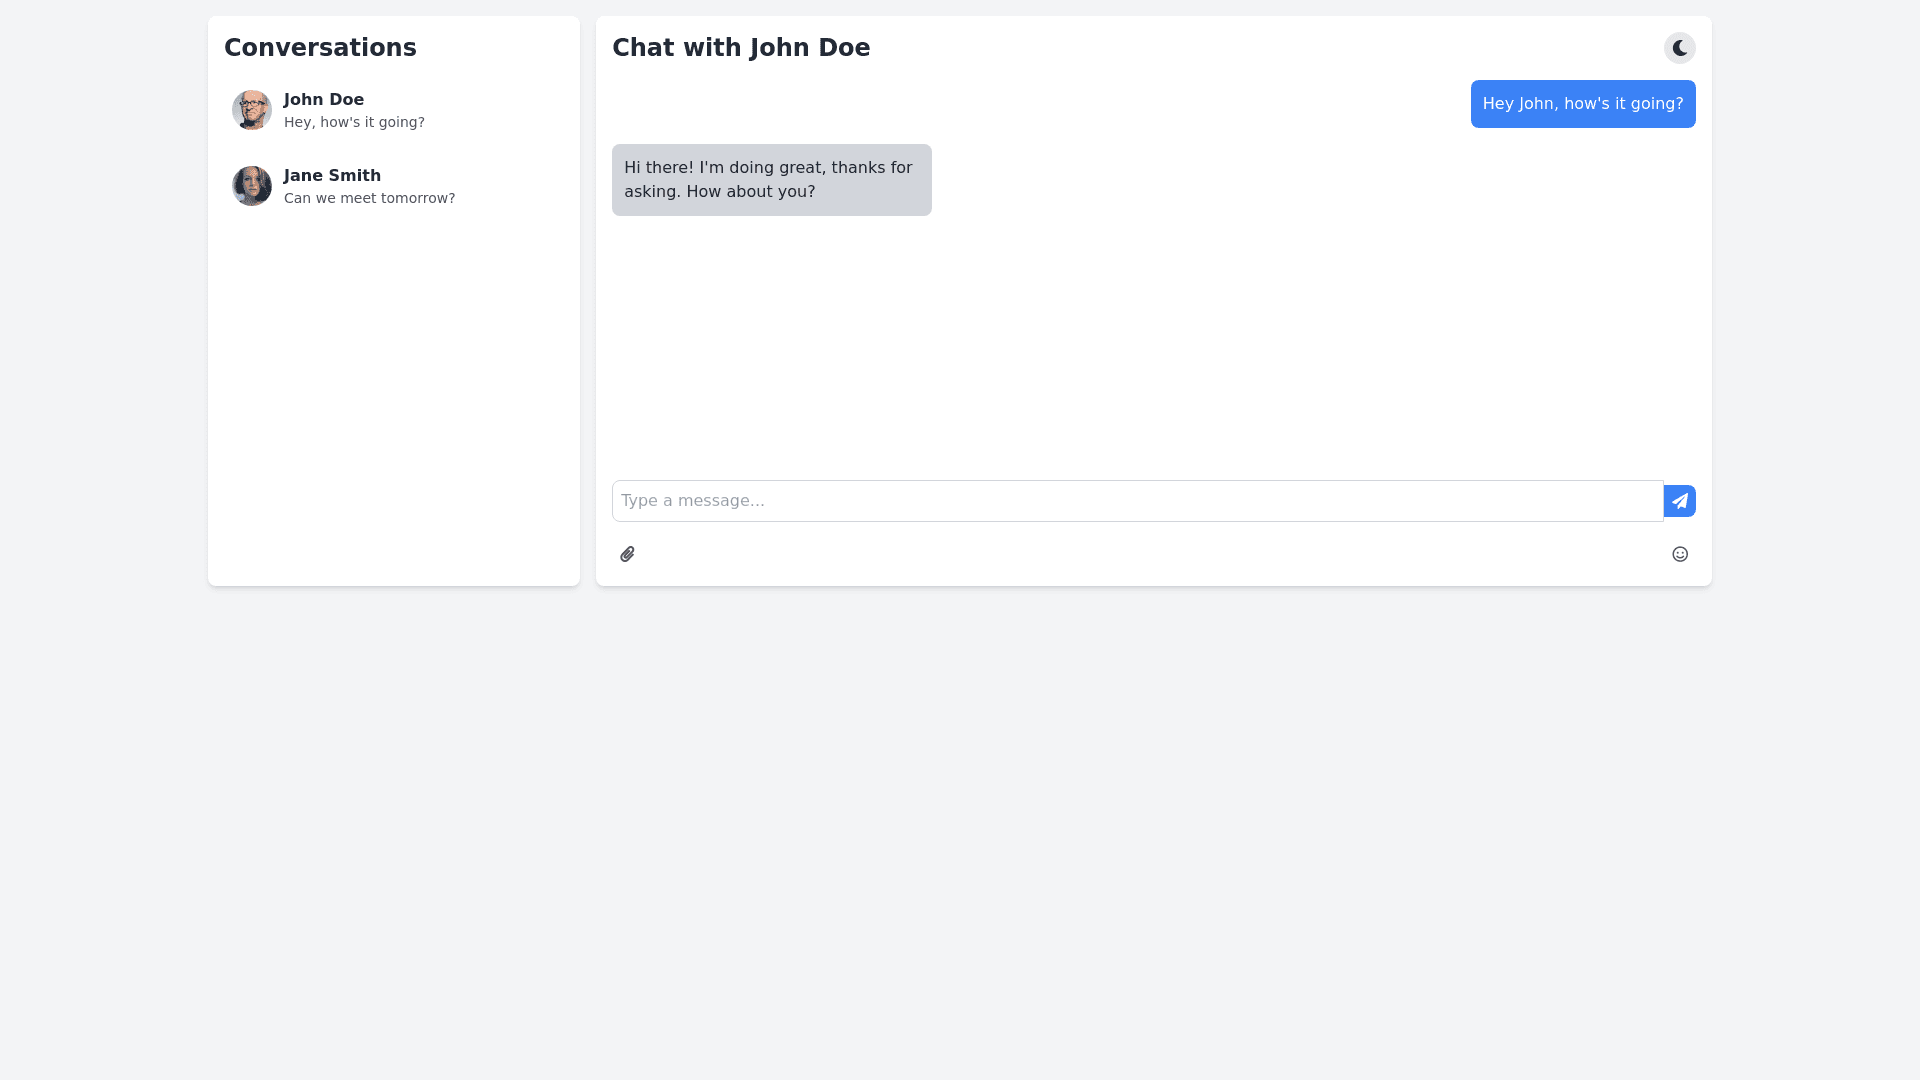Screen dimensions: 1920x1080
Task: Click the "Chat with John Doe" title
Action: [741, 48]
